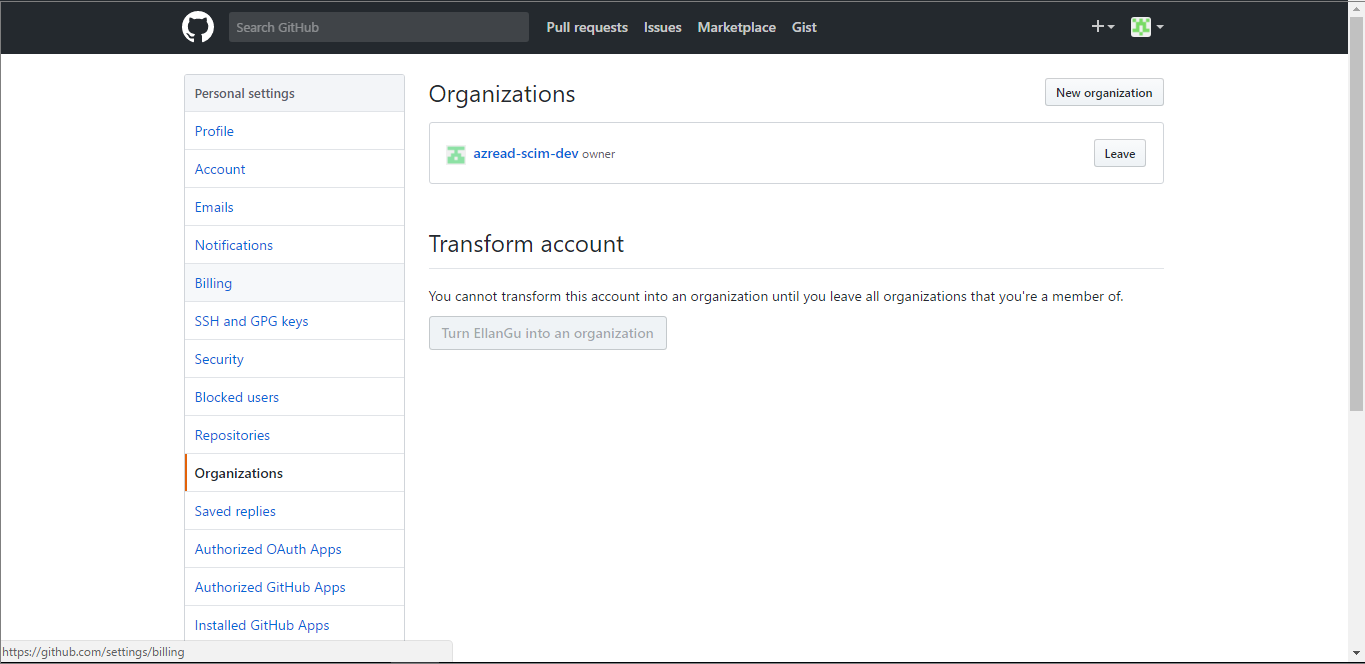This screenshot has width=1365, height=664.
Task: Open the Billing settings page
Action: pyautogui.click(x=213, y=283)
